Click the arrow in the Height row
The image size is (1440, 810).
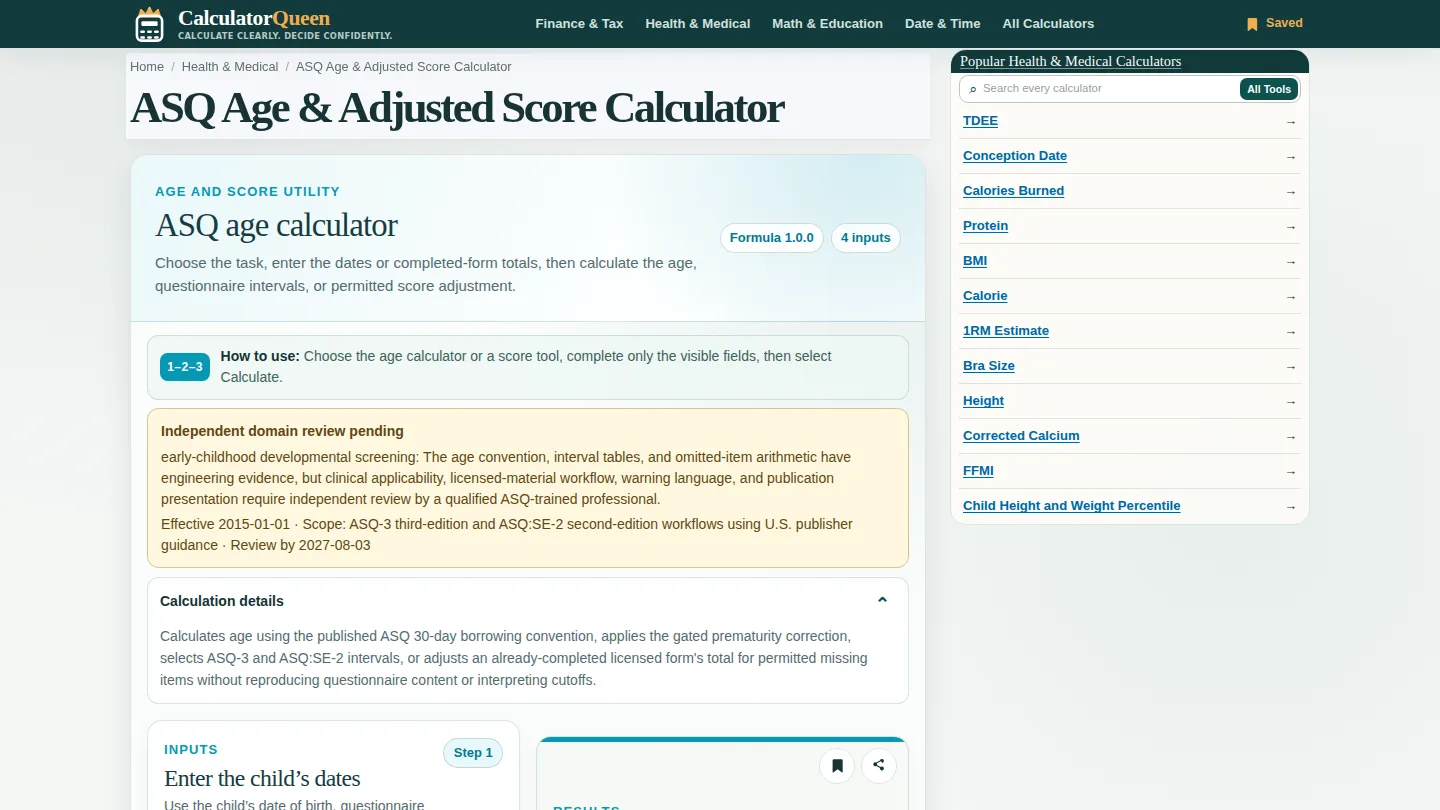(x=1291, y=402)
